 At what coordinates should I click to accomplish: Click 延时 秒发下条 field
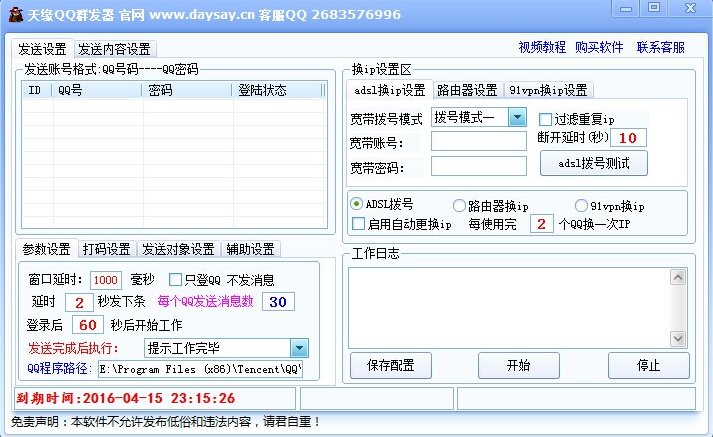[x=80, y=302]
